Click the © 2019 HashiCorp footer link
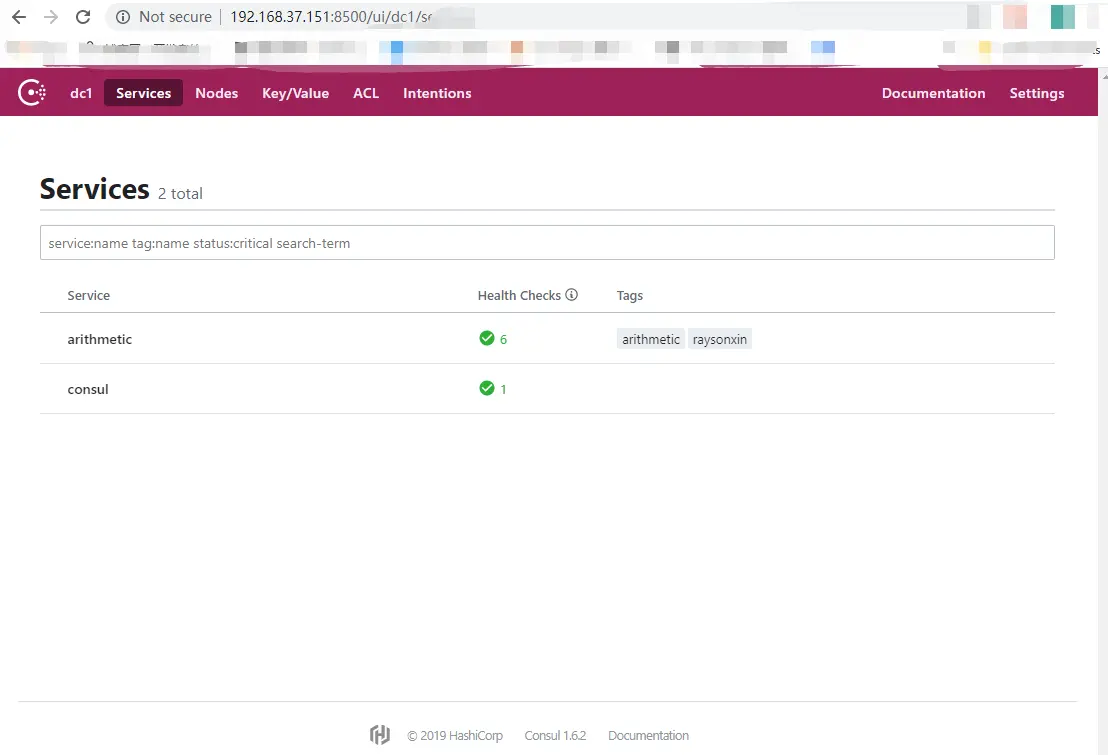The width and height of the screenshot is (1108, 755). (x=455, y=735)
